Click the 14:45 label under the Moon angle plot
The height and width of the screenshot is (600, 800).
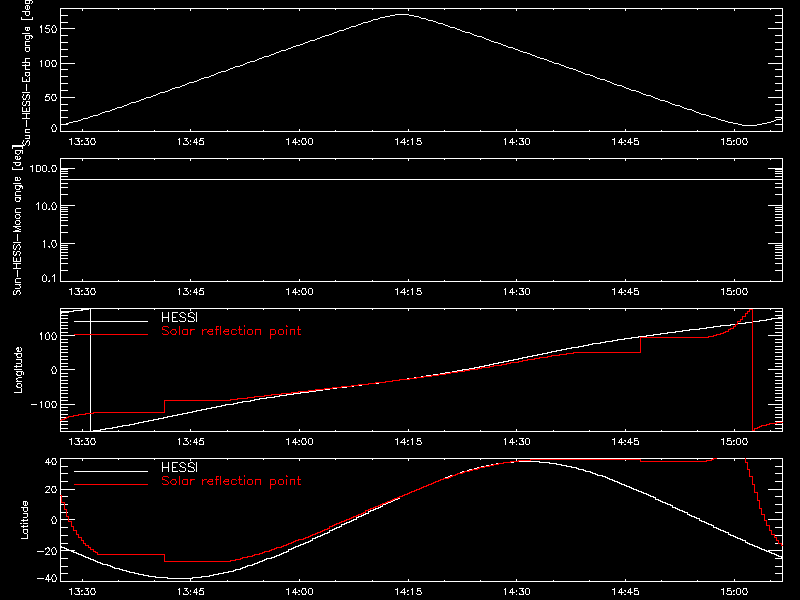(x=626, y=291)
